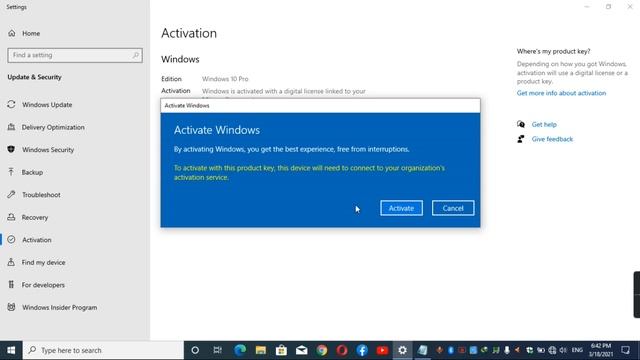Launch Microsoft Edge from the taskbar
Image resolution: width=640 pixels, height=360 pixels.
click(x=240, y=350)
